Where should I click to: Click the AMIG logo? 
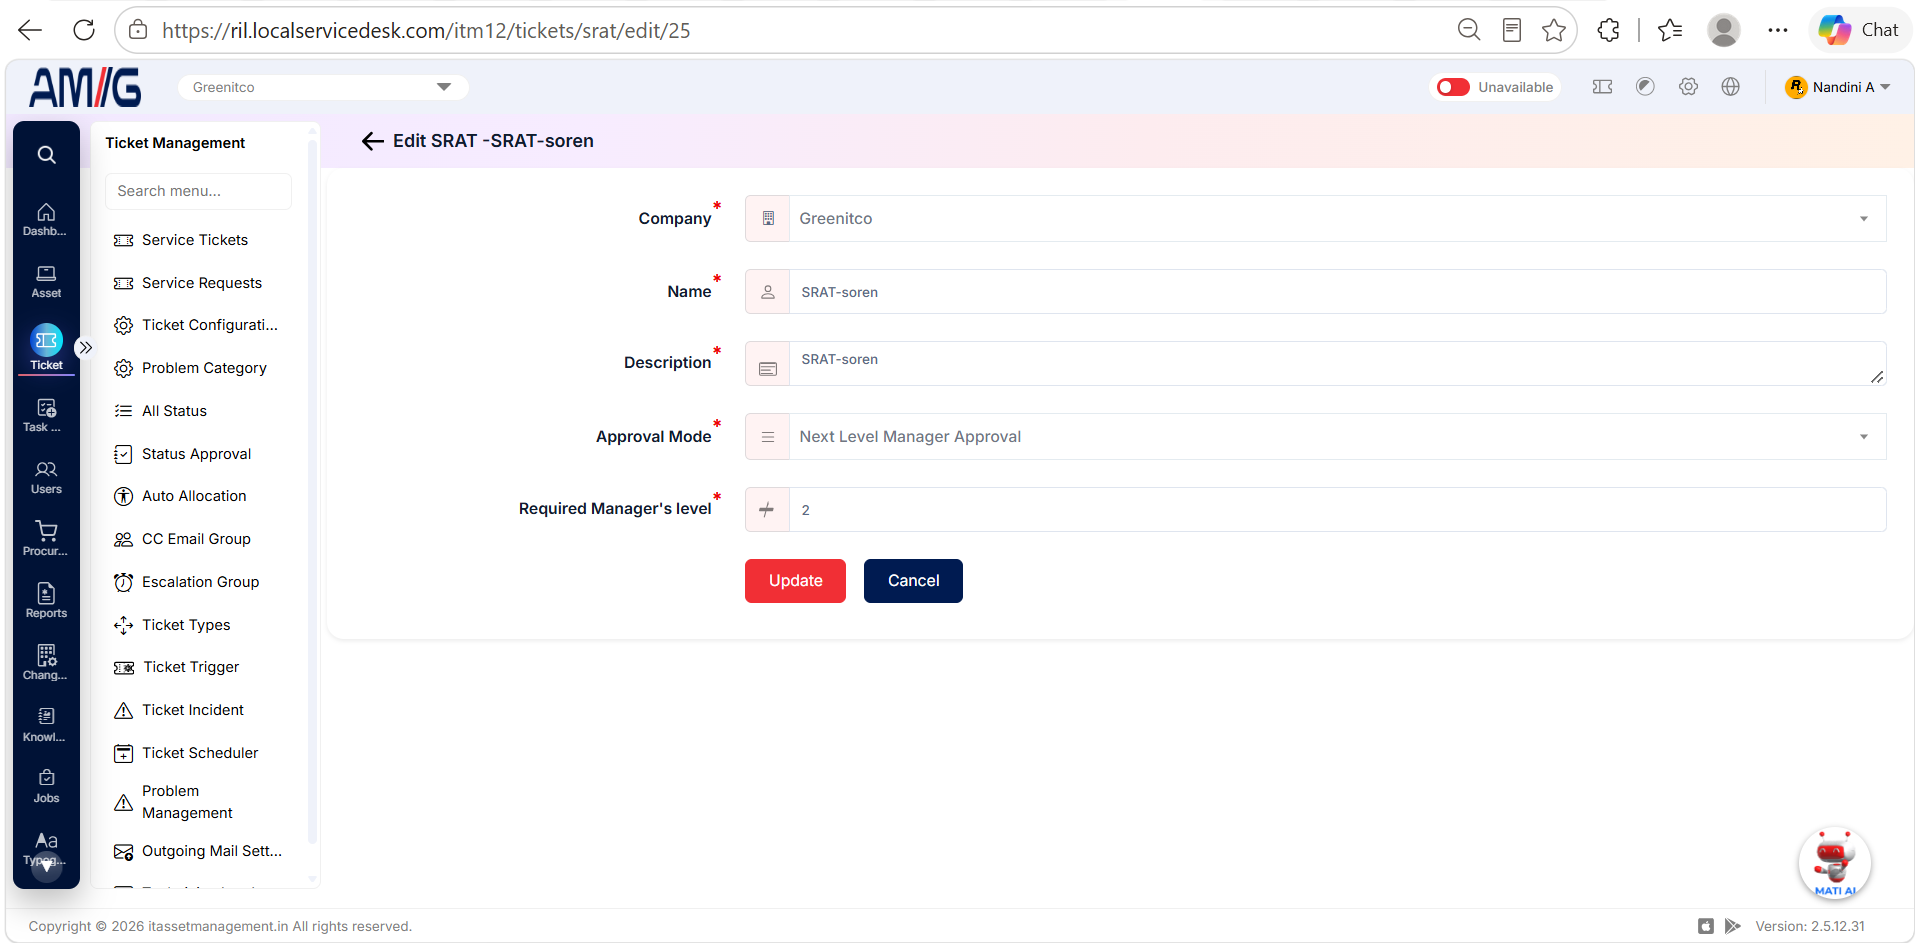[x=85, y=87]
